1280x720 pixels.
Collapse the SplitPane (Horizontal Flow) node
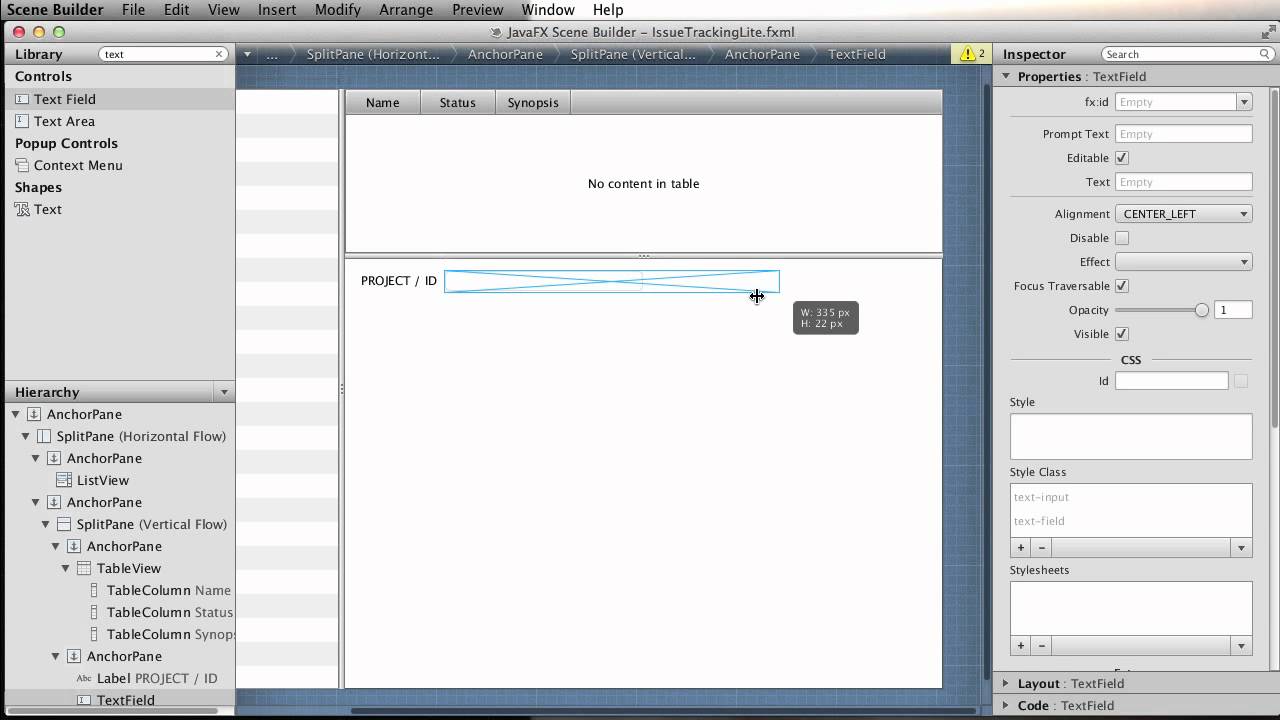pyautogui.click(x=26, y=436)
